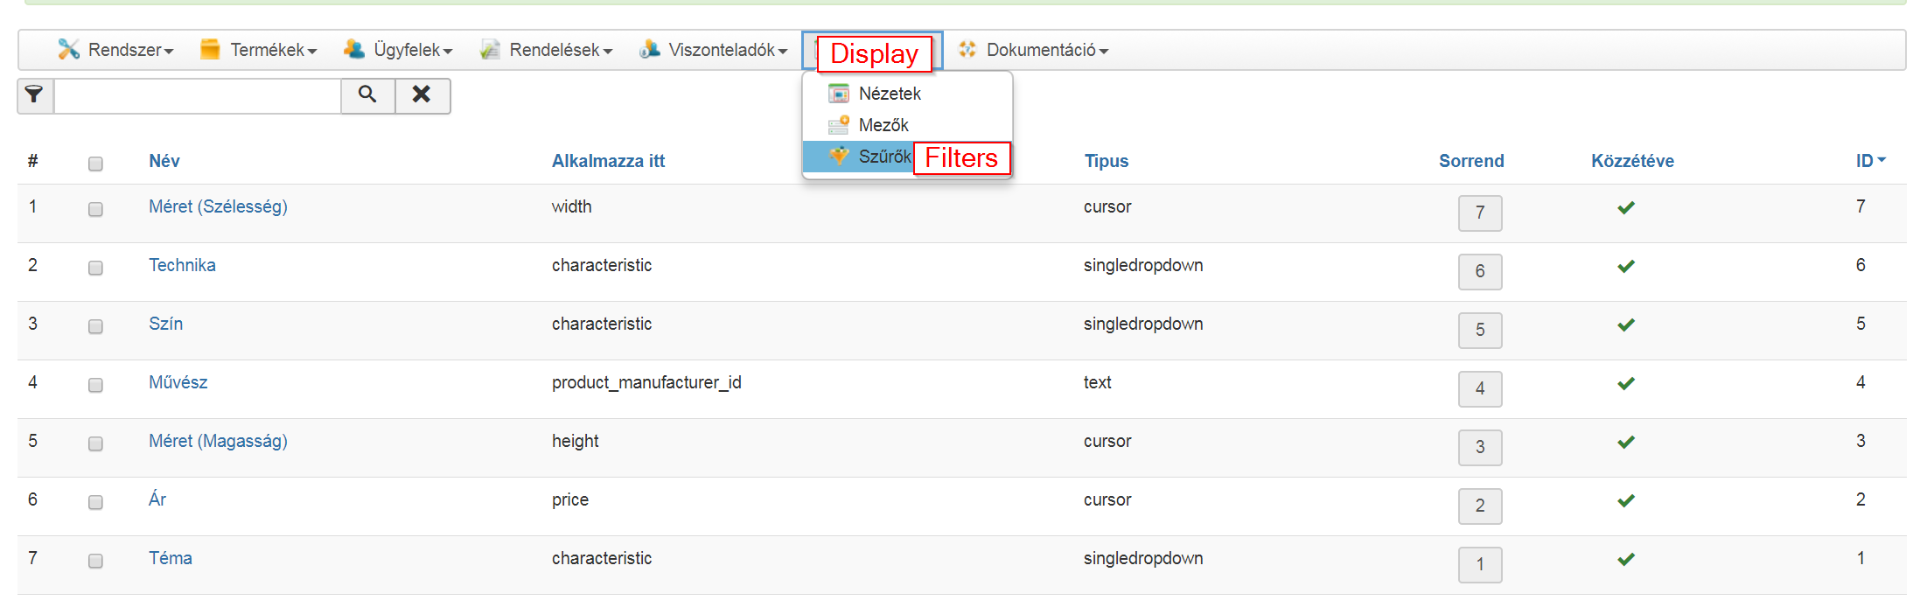
Task: Open the Méret (Magasság) filter link
Action: tap(218, 441)
